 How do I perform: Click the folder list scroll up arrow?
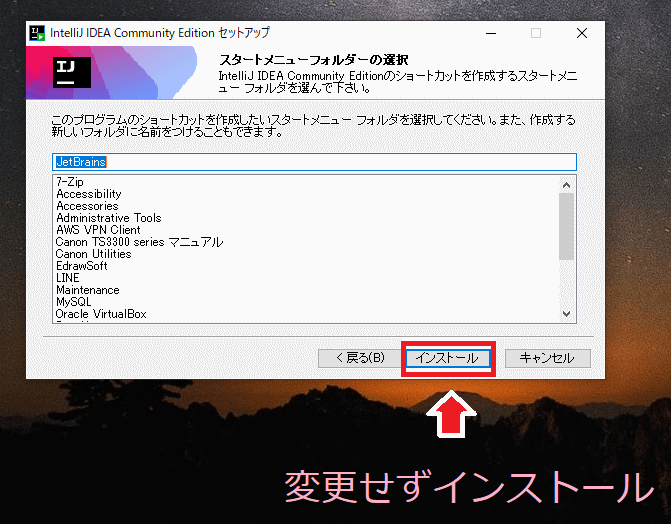click(x=567, y=185)
